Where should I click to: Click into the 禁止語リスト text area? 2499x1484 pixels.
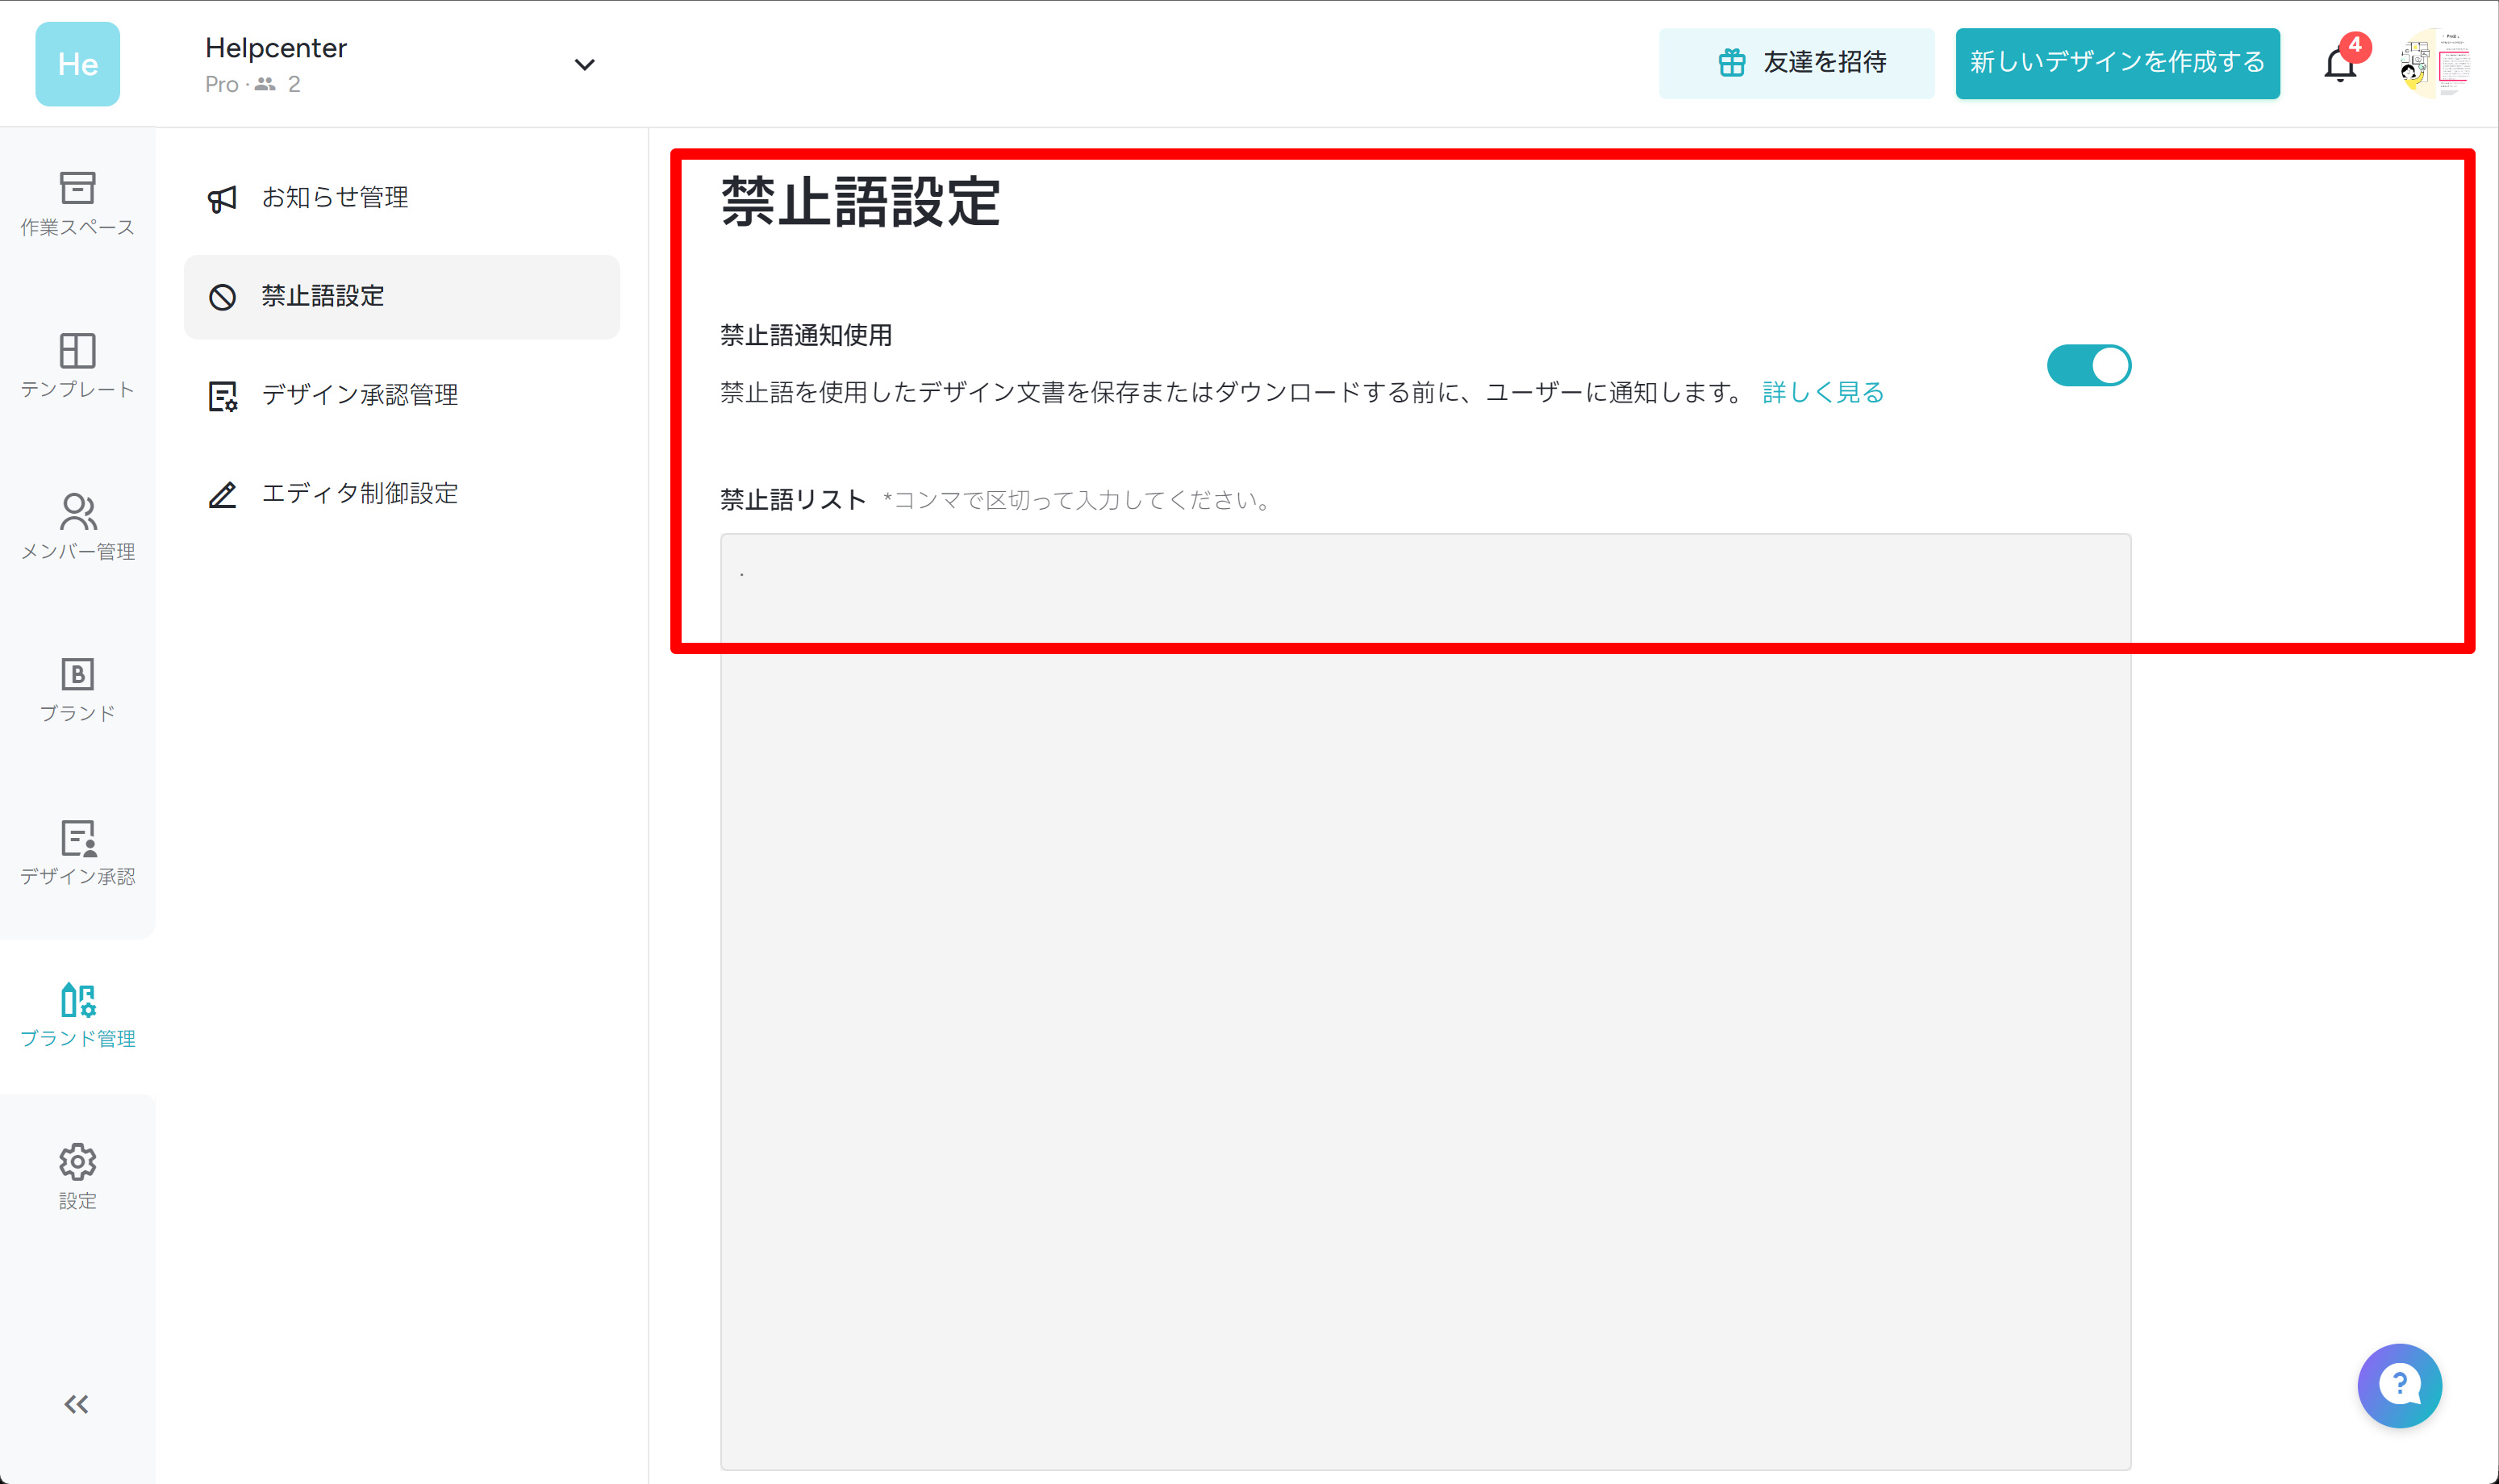(x=1425, y=1001)
